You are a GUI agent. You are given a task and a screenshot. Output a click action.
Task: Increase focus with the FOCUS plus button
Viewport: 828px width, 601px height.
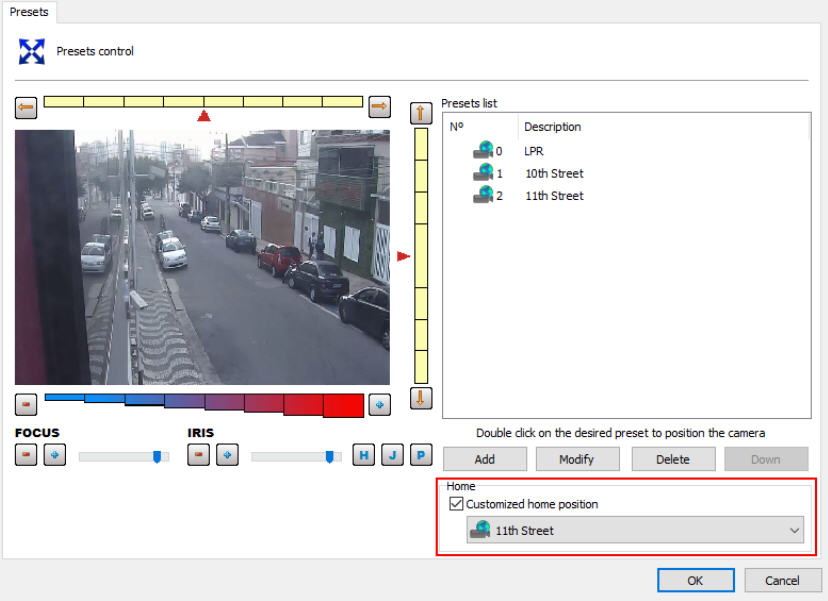(54, 455)
